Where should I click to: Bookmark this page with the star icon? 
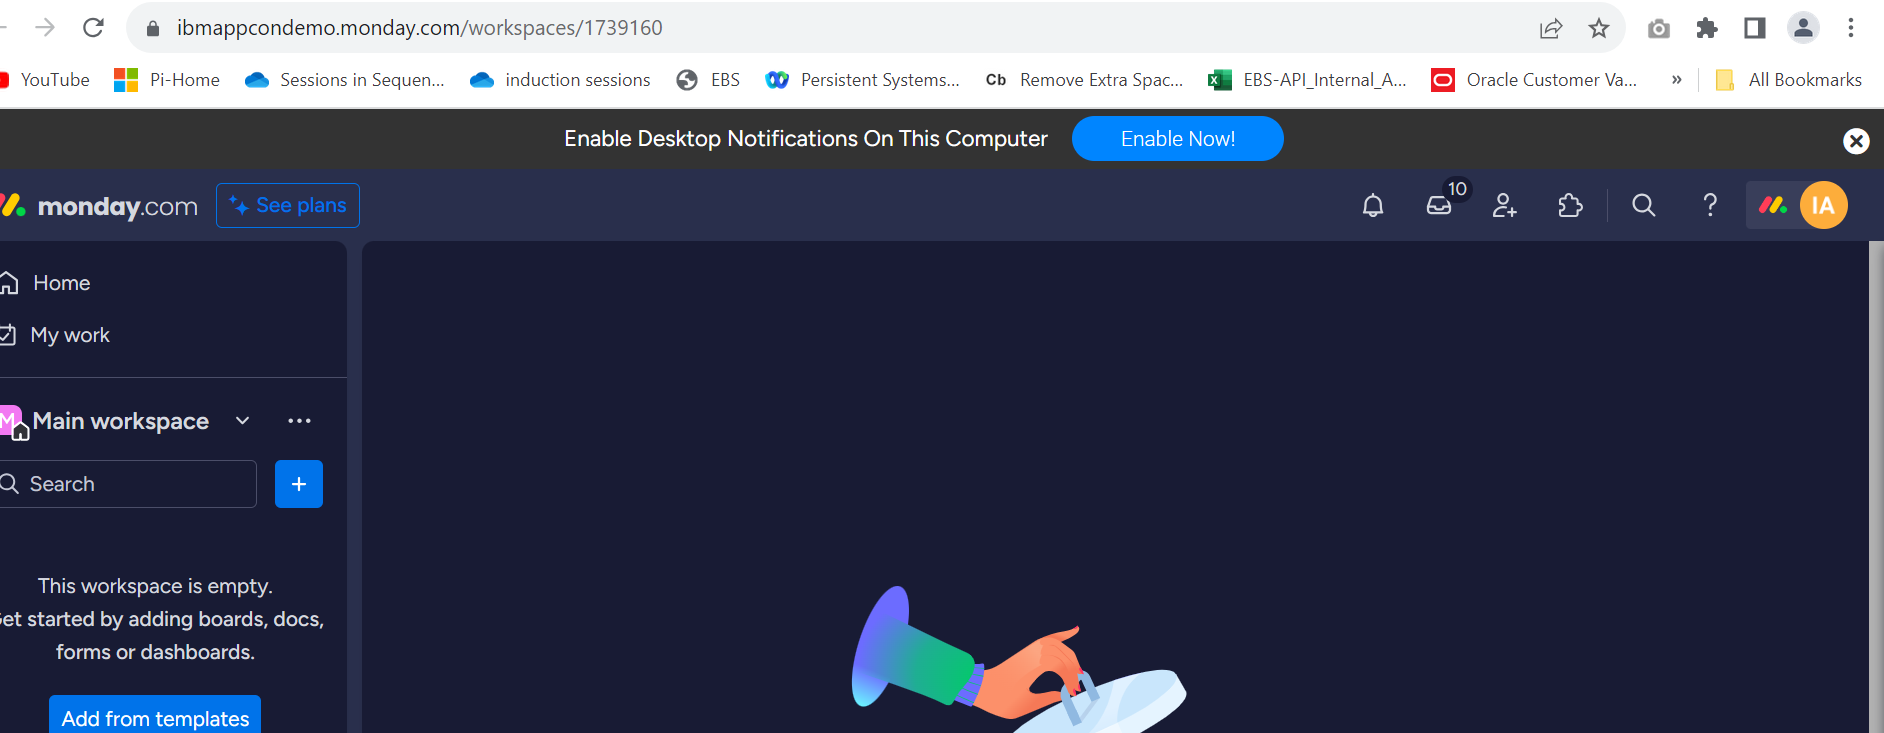pos(1599,28)
